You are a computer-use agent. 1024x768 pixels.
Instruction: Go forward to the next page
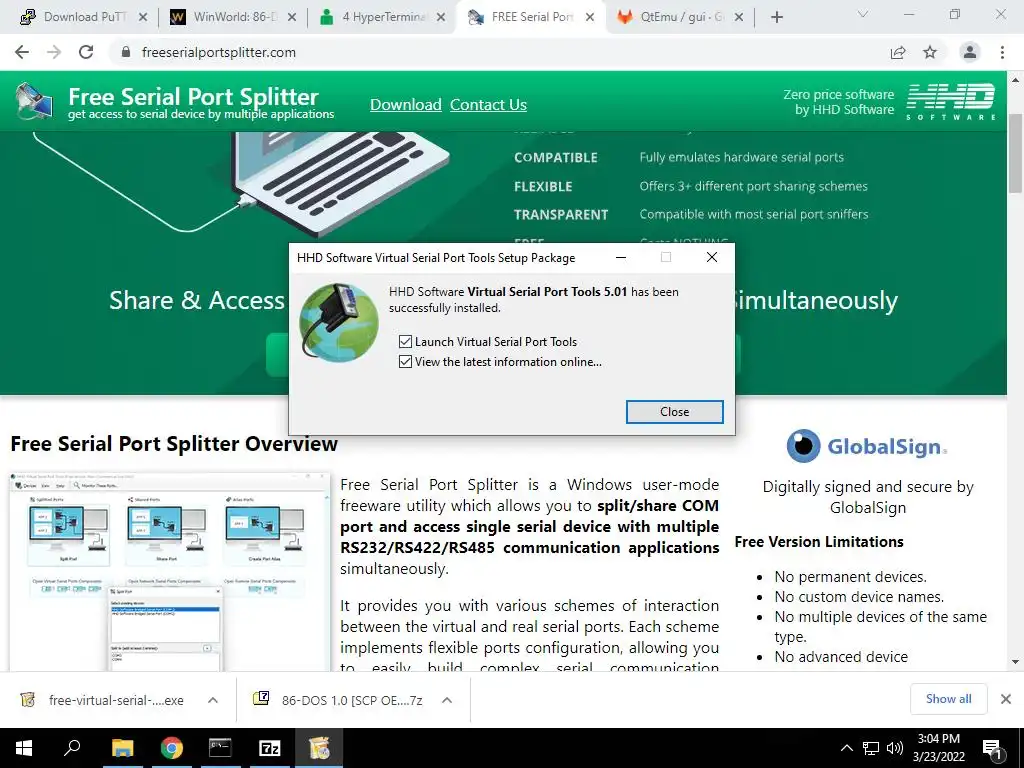point(54,52)
